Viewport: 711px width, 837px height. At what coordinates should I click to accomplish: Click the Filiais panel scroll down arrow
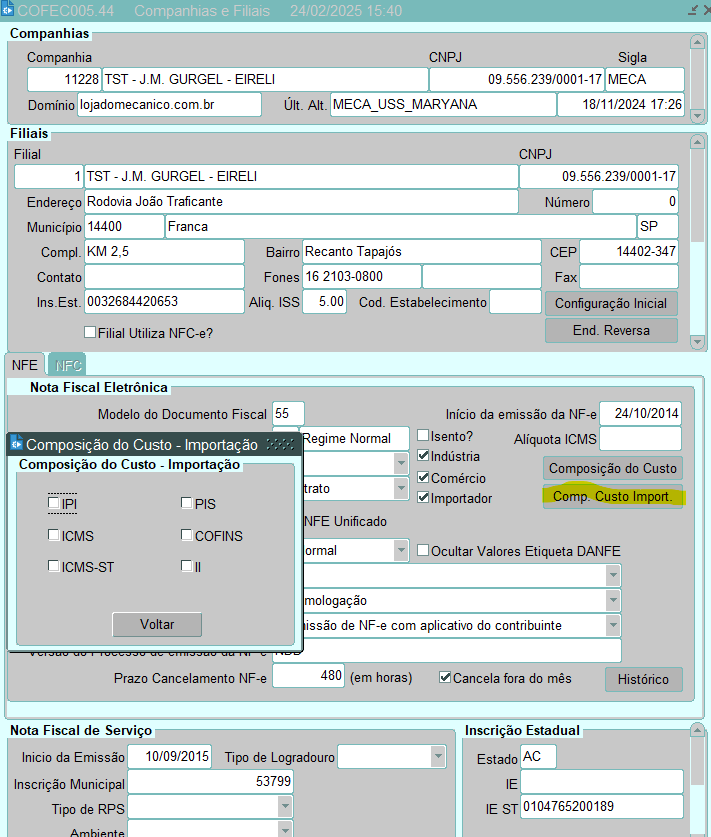point(697,342)
